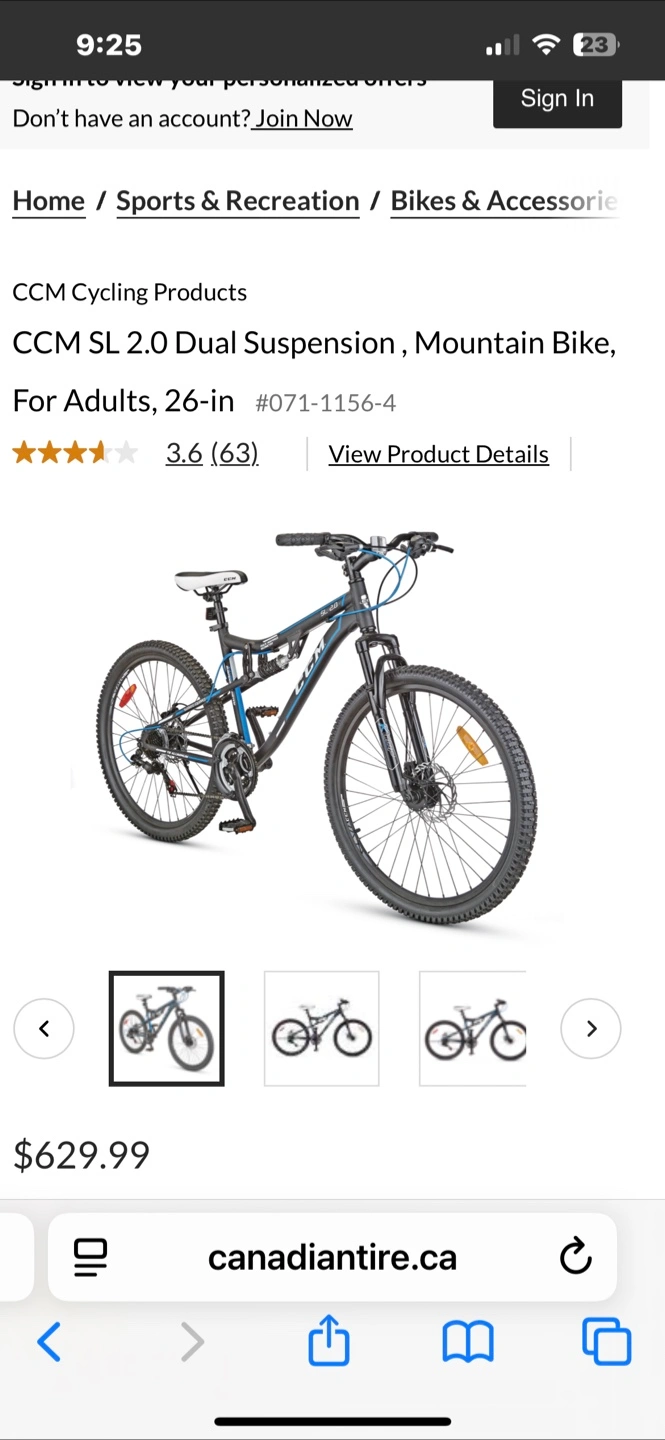Image resolution: width=665 pixels, height=1440 pixels.
Task: Select the first bike thumbnail
Action: pos(167,1028)
